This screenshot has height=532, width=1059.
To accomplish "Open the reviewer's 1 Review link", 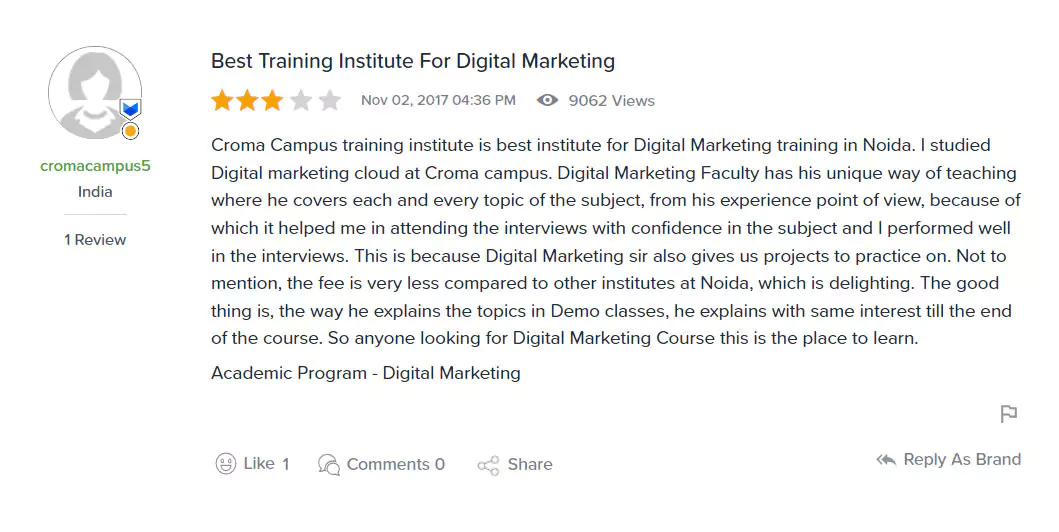I will (x=95, y=240).
